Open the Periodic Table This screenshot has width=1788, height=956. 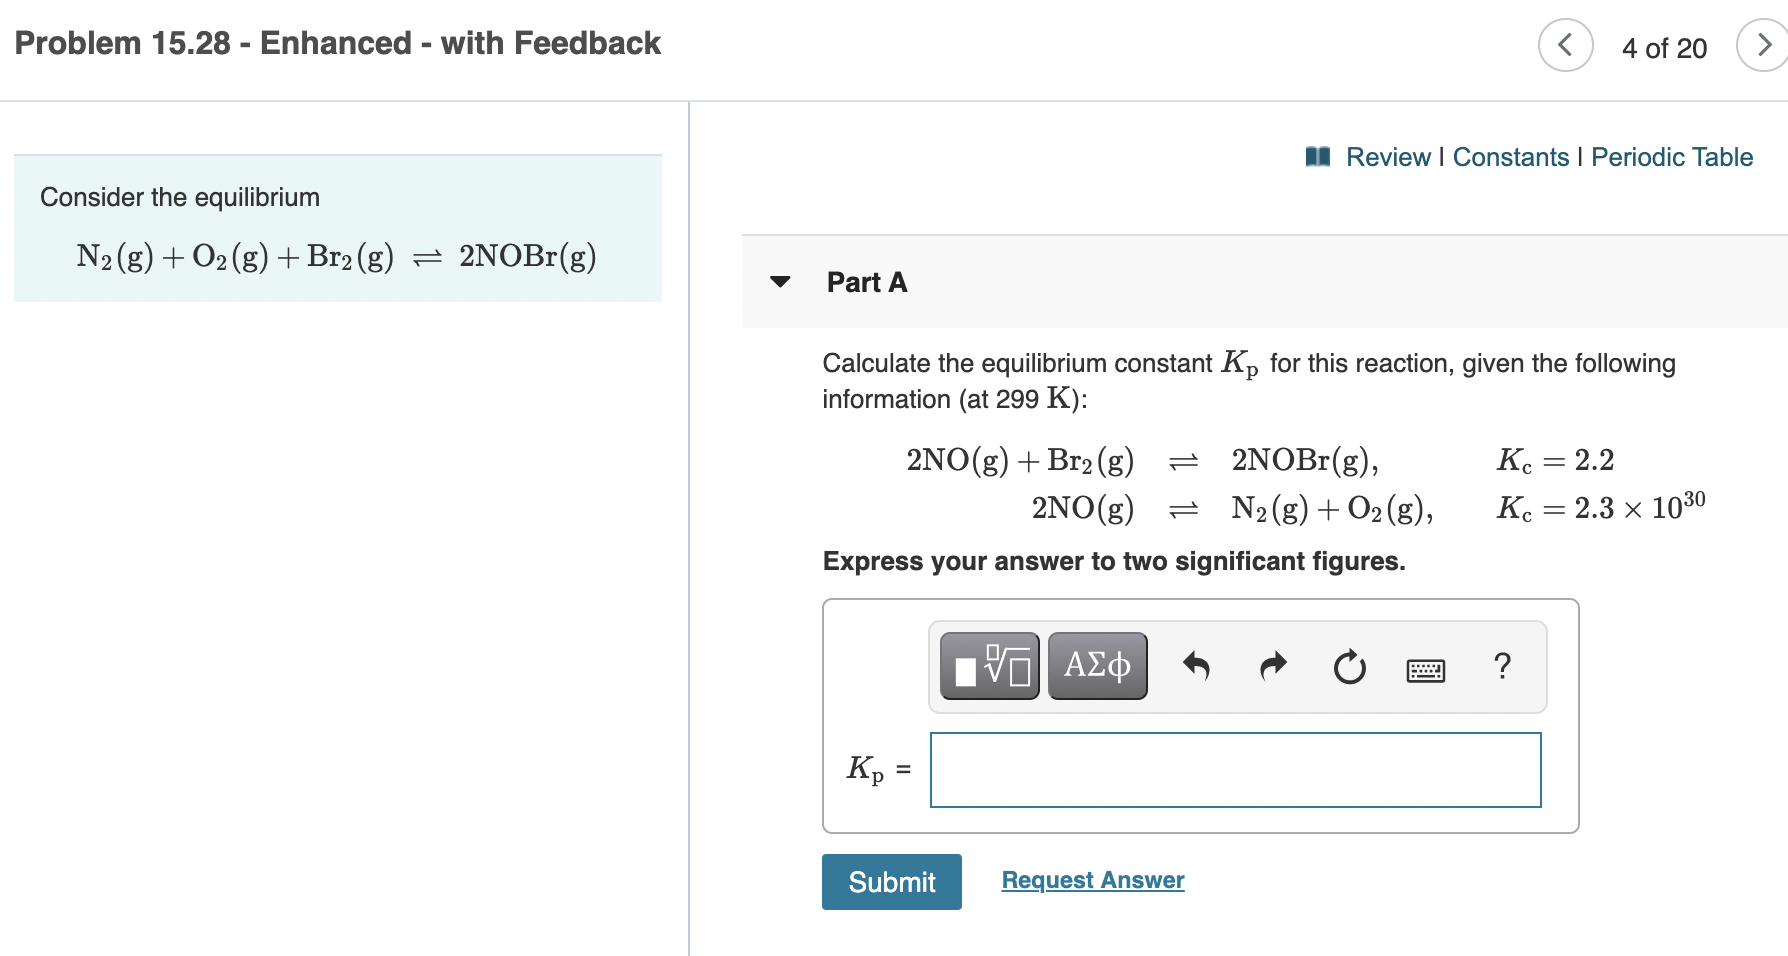click(x=1672, y=156)
